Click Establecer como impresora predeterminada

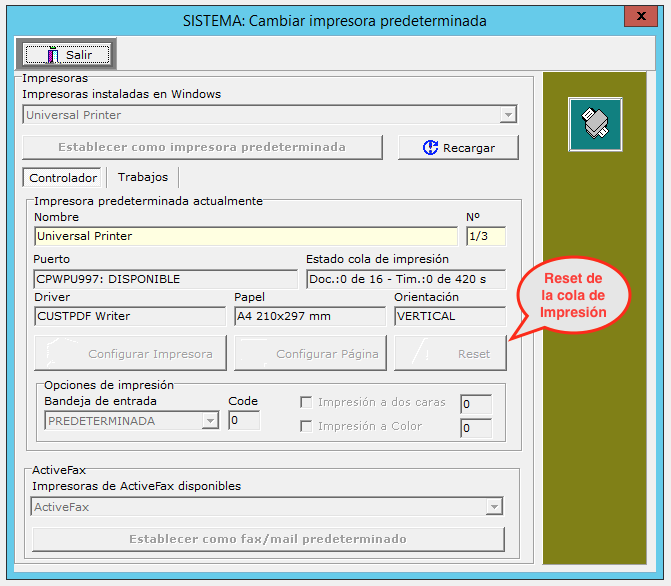point(202,147)
